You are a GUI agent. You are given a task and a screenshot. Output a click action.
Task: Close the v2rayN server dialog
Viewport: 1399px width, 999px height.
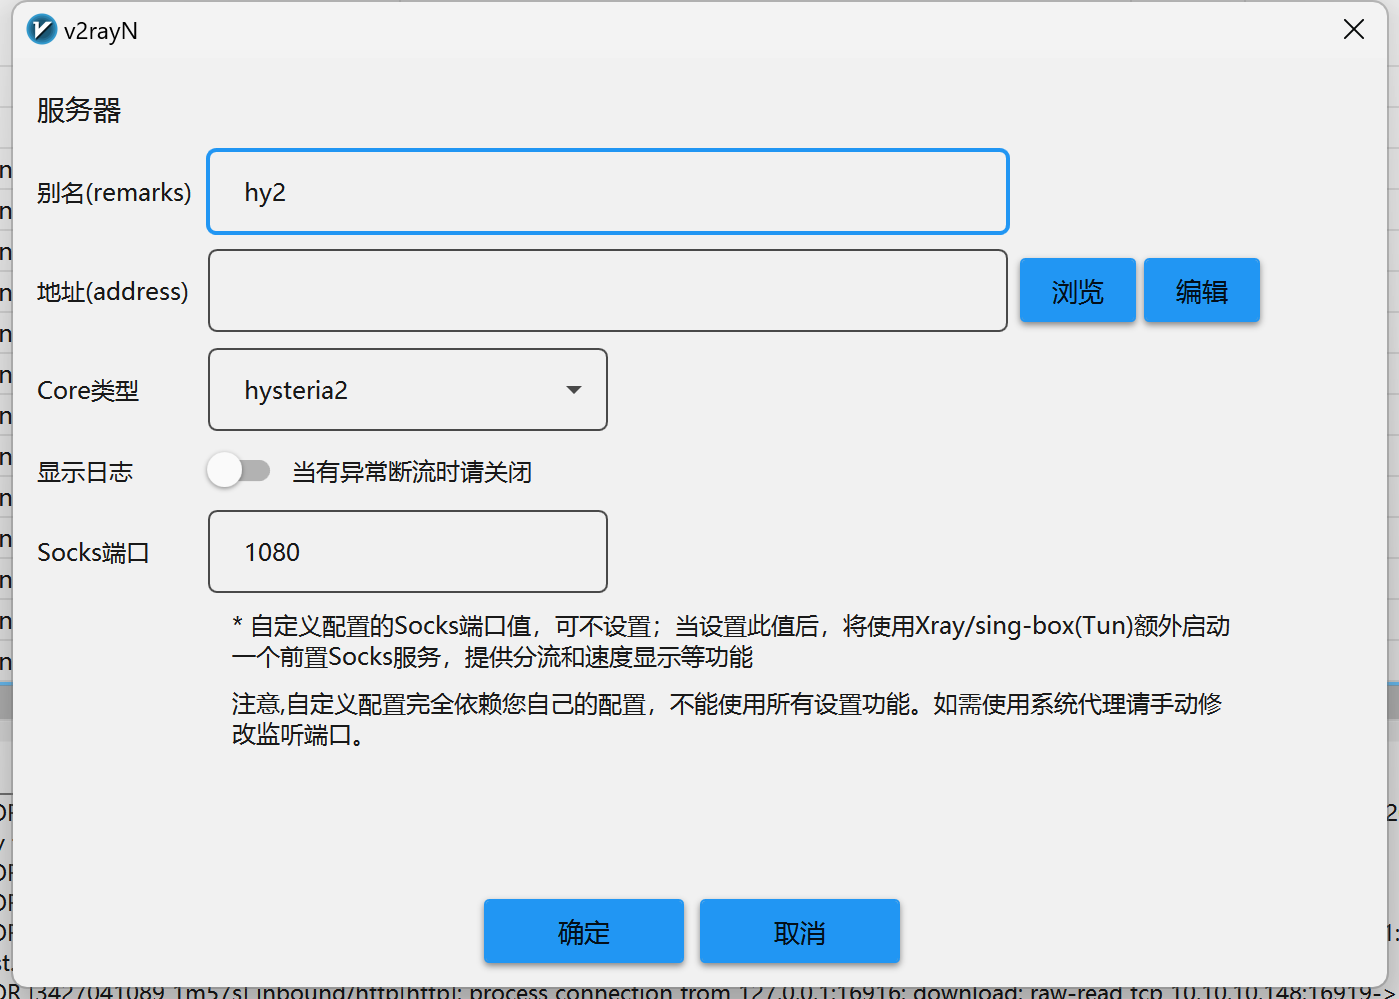pyautogui.click(x=1353, y=30)
